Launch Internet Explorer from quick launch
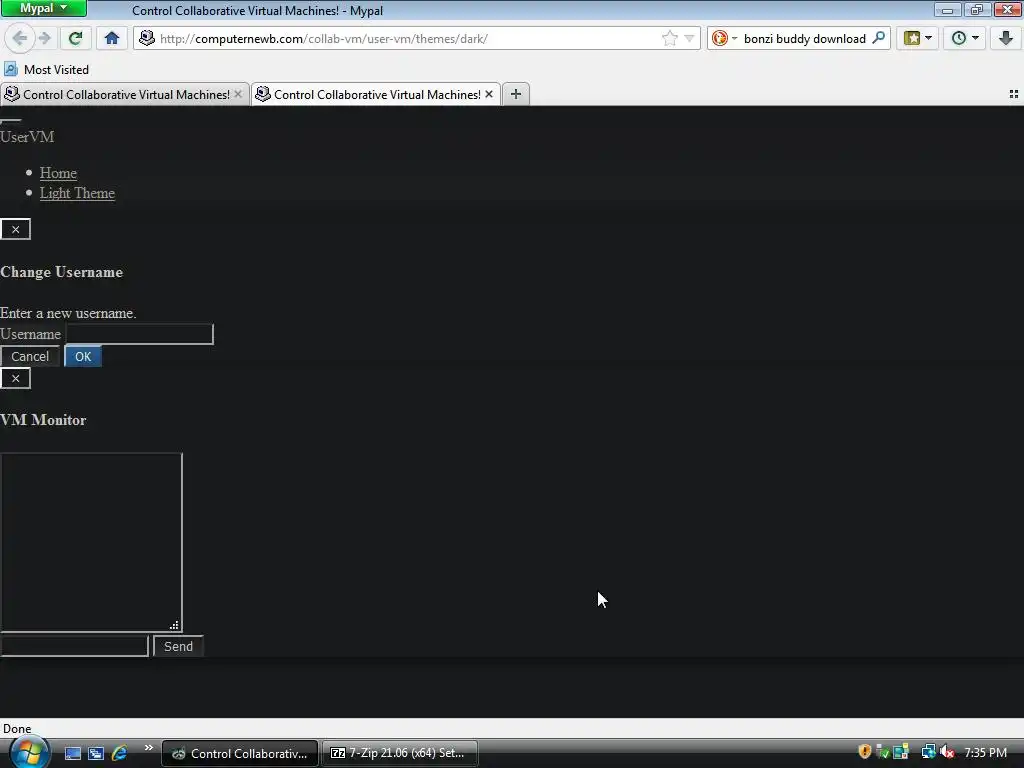The width and height of the screenshot is (1024, 768). pos(120,754)
